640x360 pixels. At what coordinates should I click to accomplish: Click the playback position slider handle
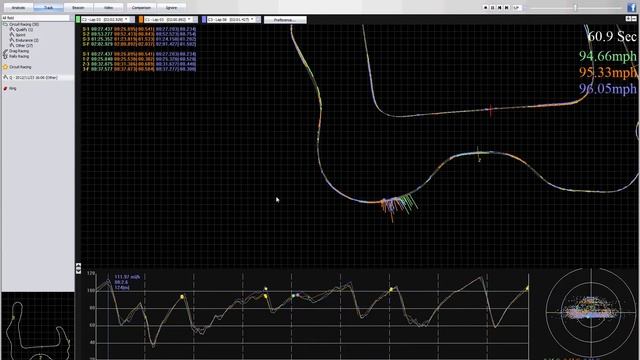[576, 7]
